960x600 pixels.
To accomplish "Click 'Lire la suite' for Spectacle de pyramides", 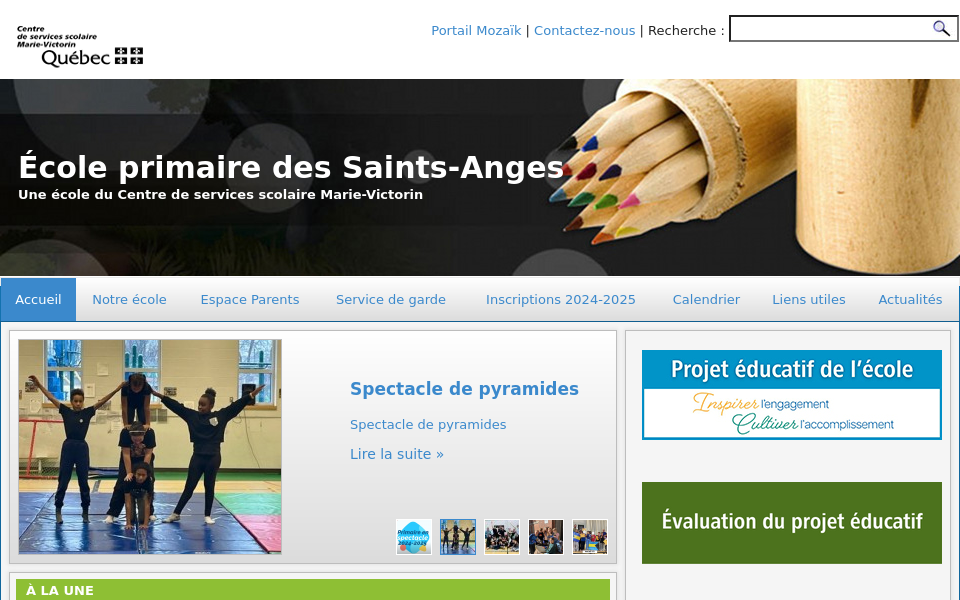I will 396,454.
